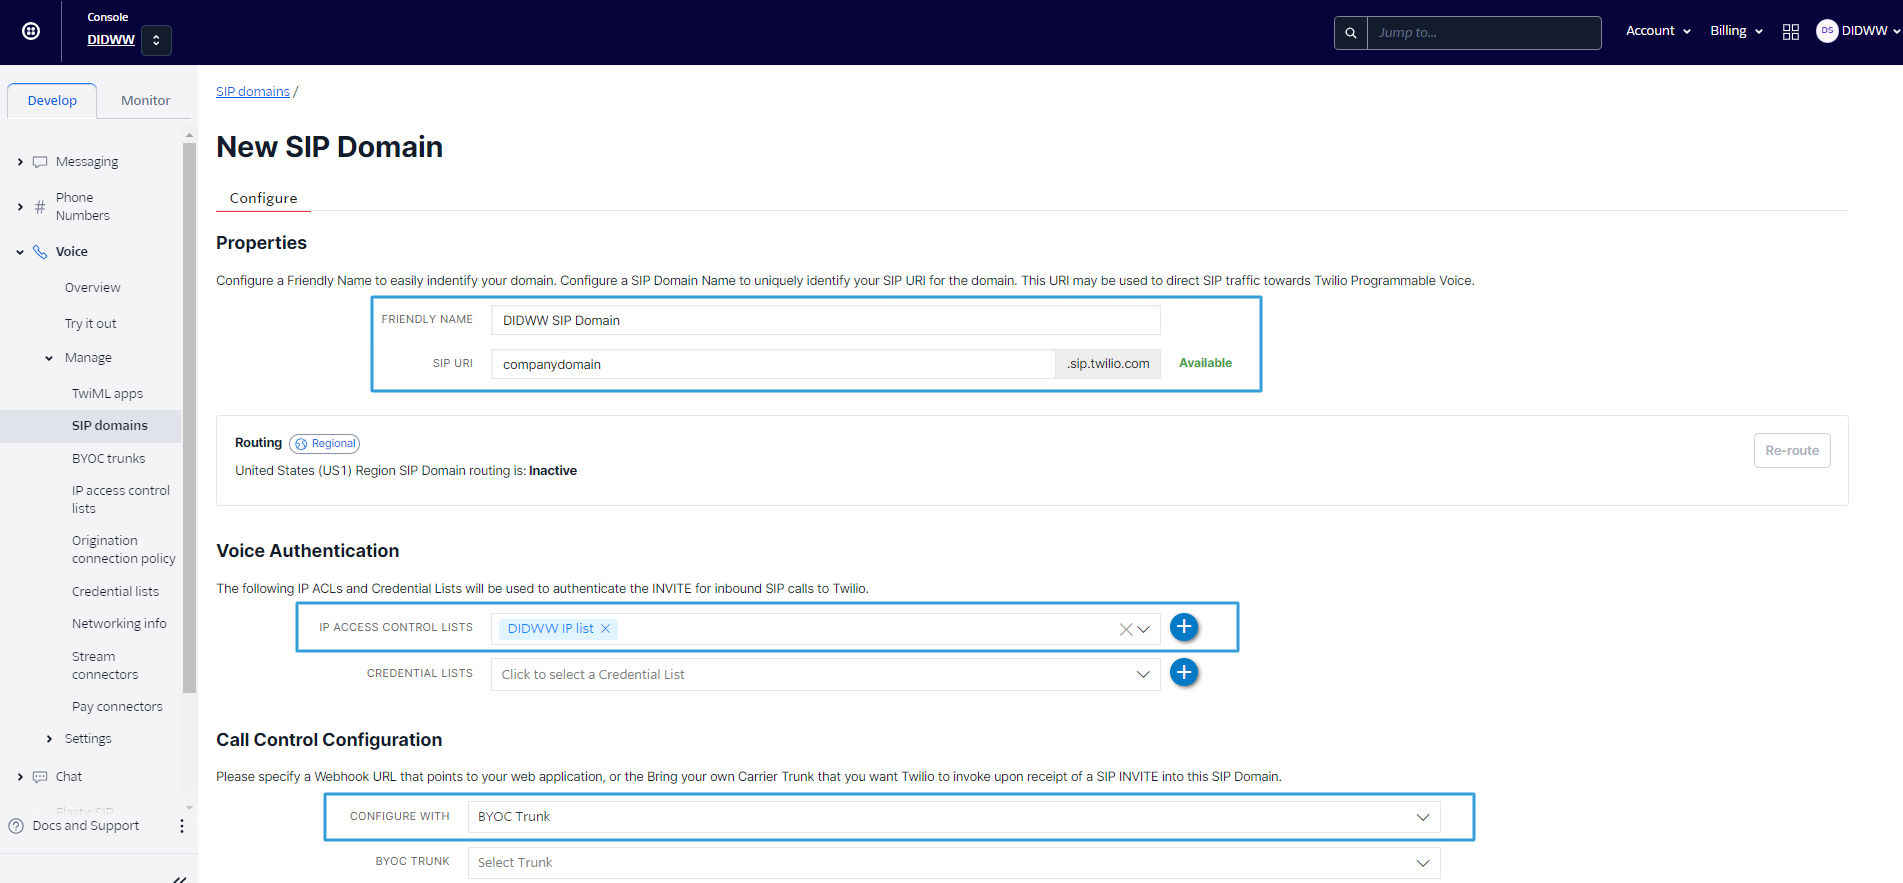Viewport: 1903px width, 883px height.
Task: Switch to the Monitor tab
Action: 146,101
